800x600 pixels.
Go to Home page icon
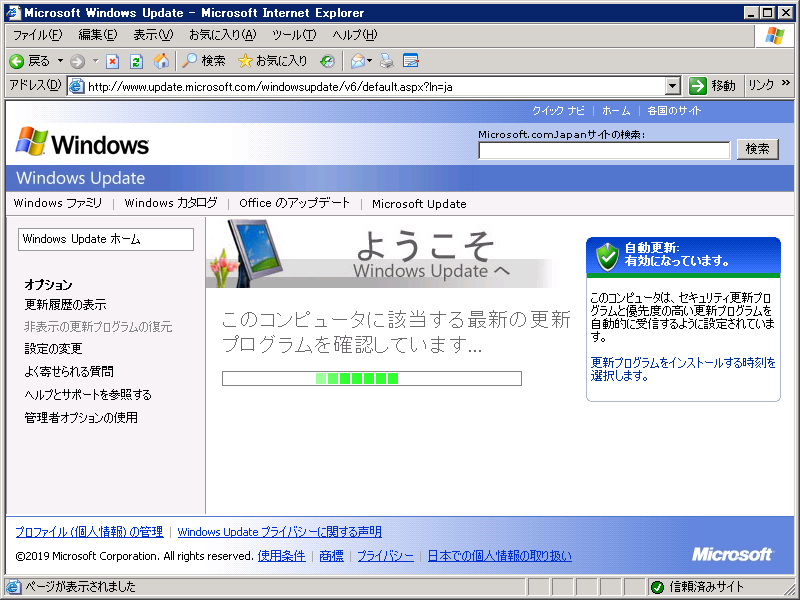coord(161,61)
